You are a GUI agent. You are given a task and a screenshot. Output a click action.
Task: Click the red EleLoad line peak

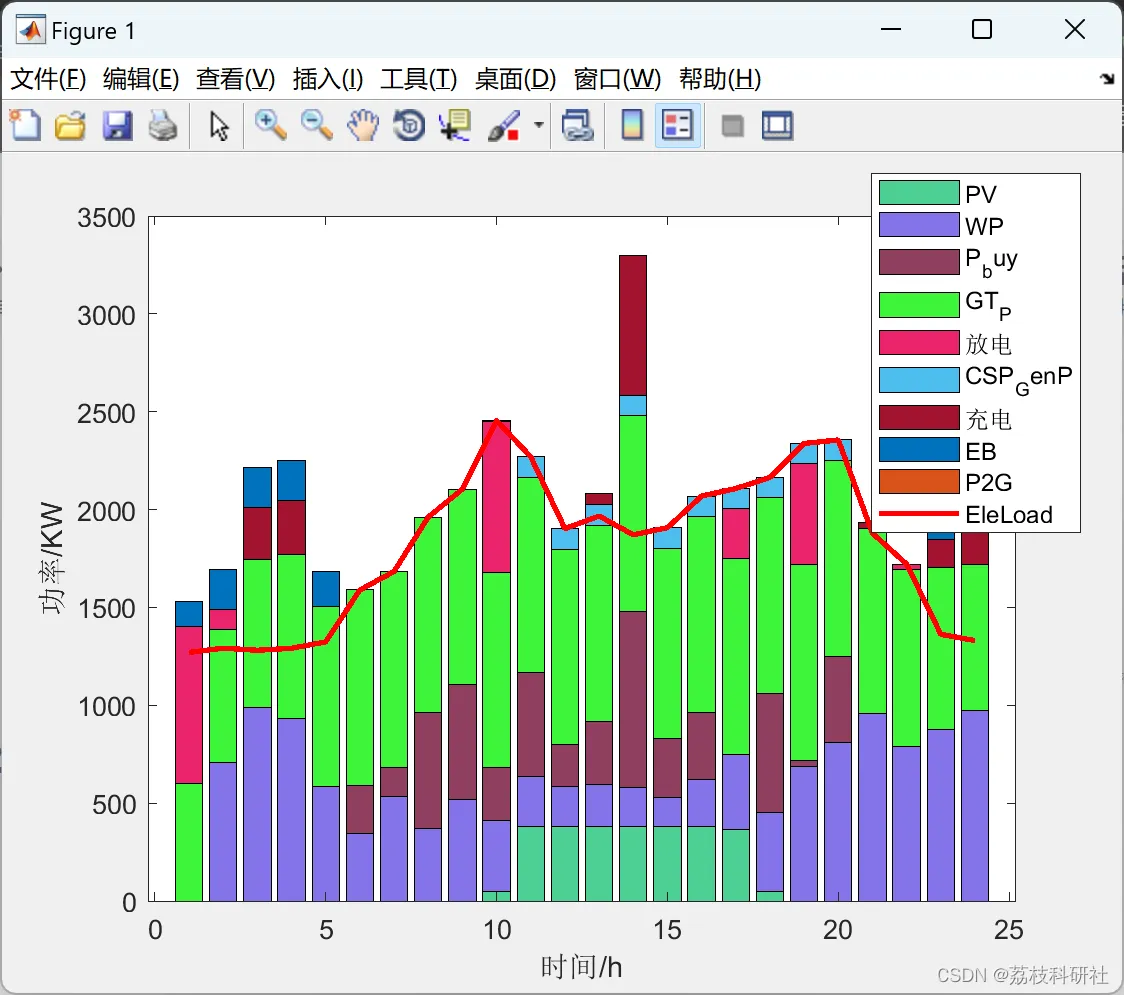(497, 422)
